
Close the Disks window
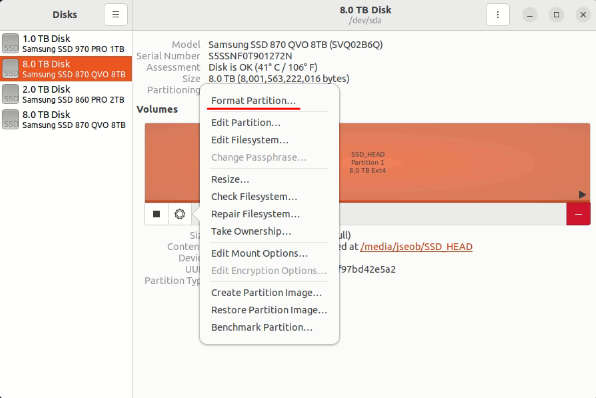tap(583, 15)
